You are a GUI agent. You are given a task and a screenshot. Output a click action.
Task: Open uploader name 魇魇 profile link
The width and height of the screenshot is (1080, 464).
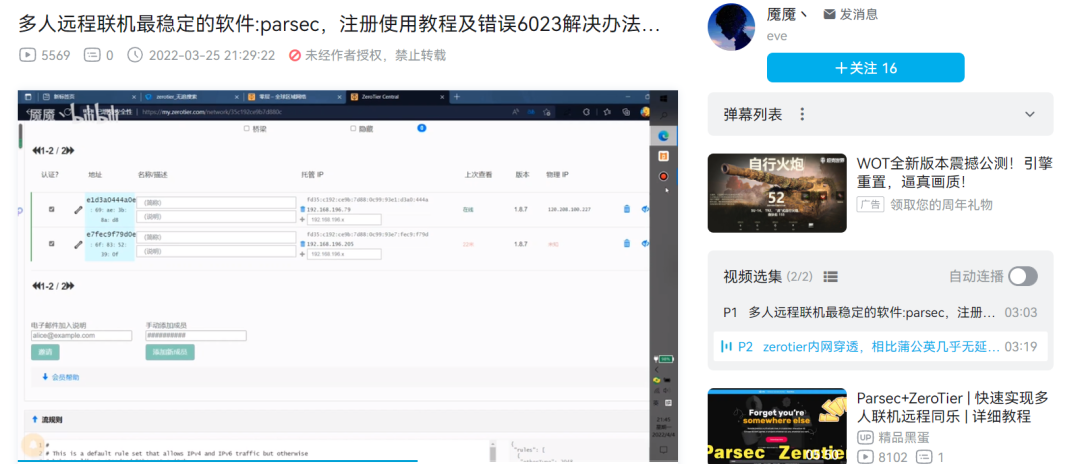789,14
